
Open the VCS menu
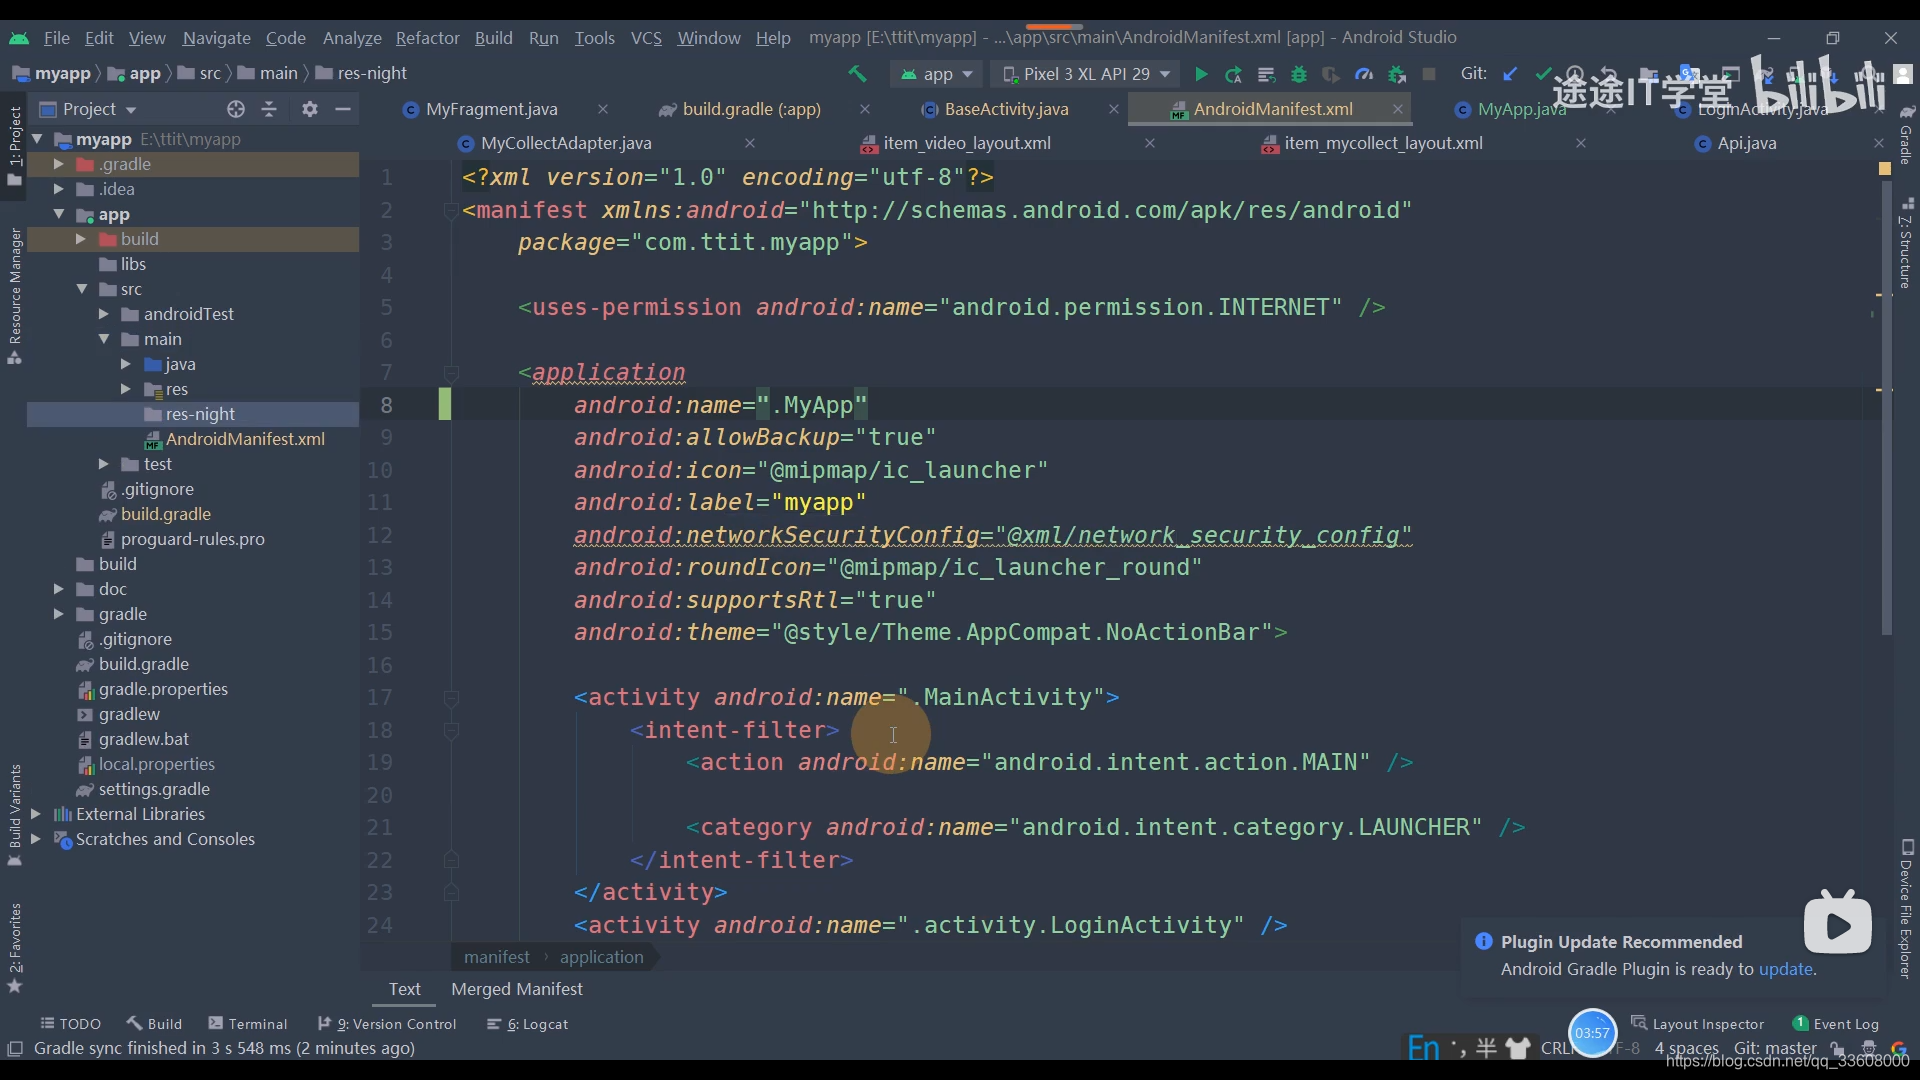(646, 38)
